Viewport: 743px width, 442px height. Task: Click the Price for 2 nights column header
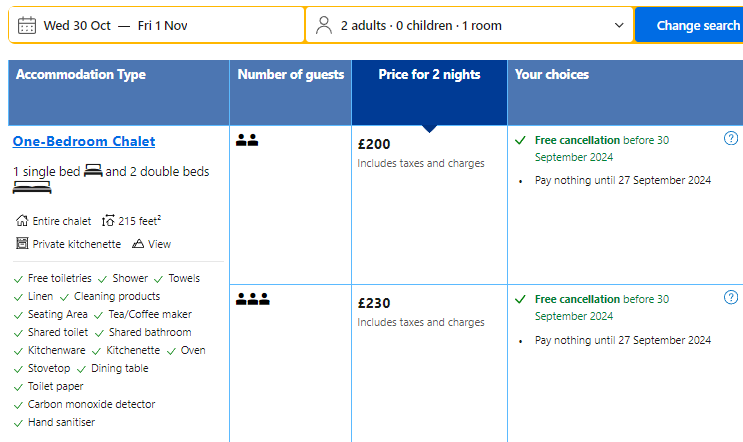point(429,75)
